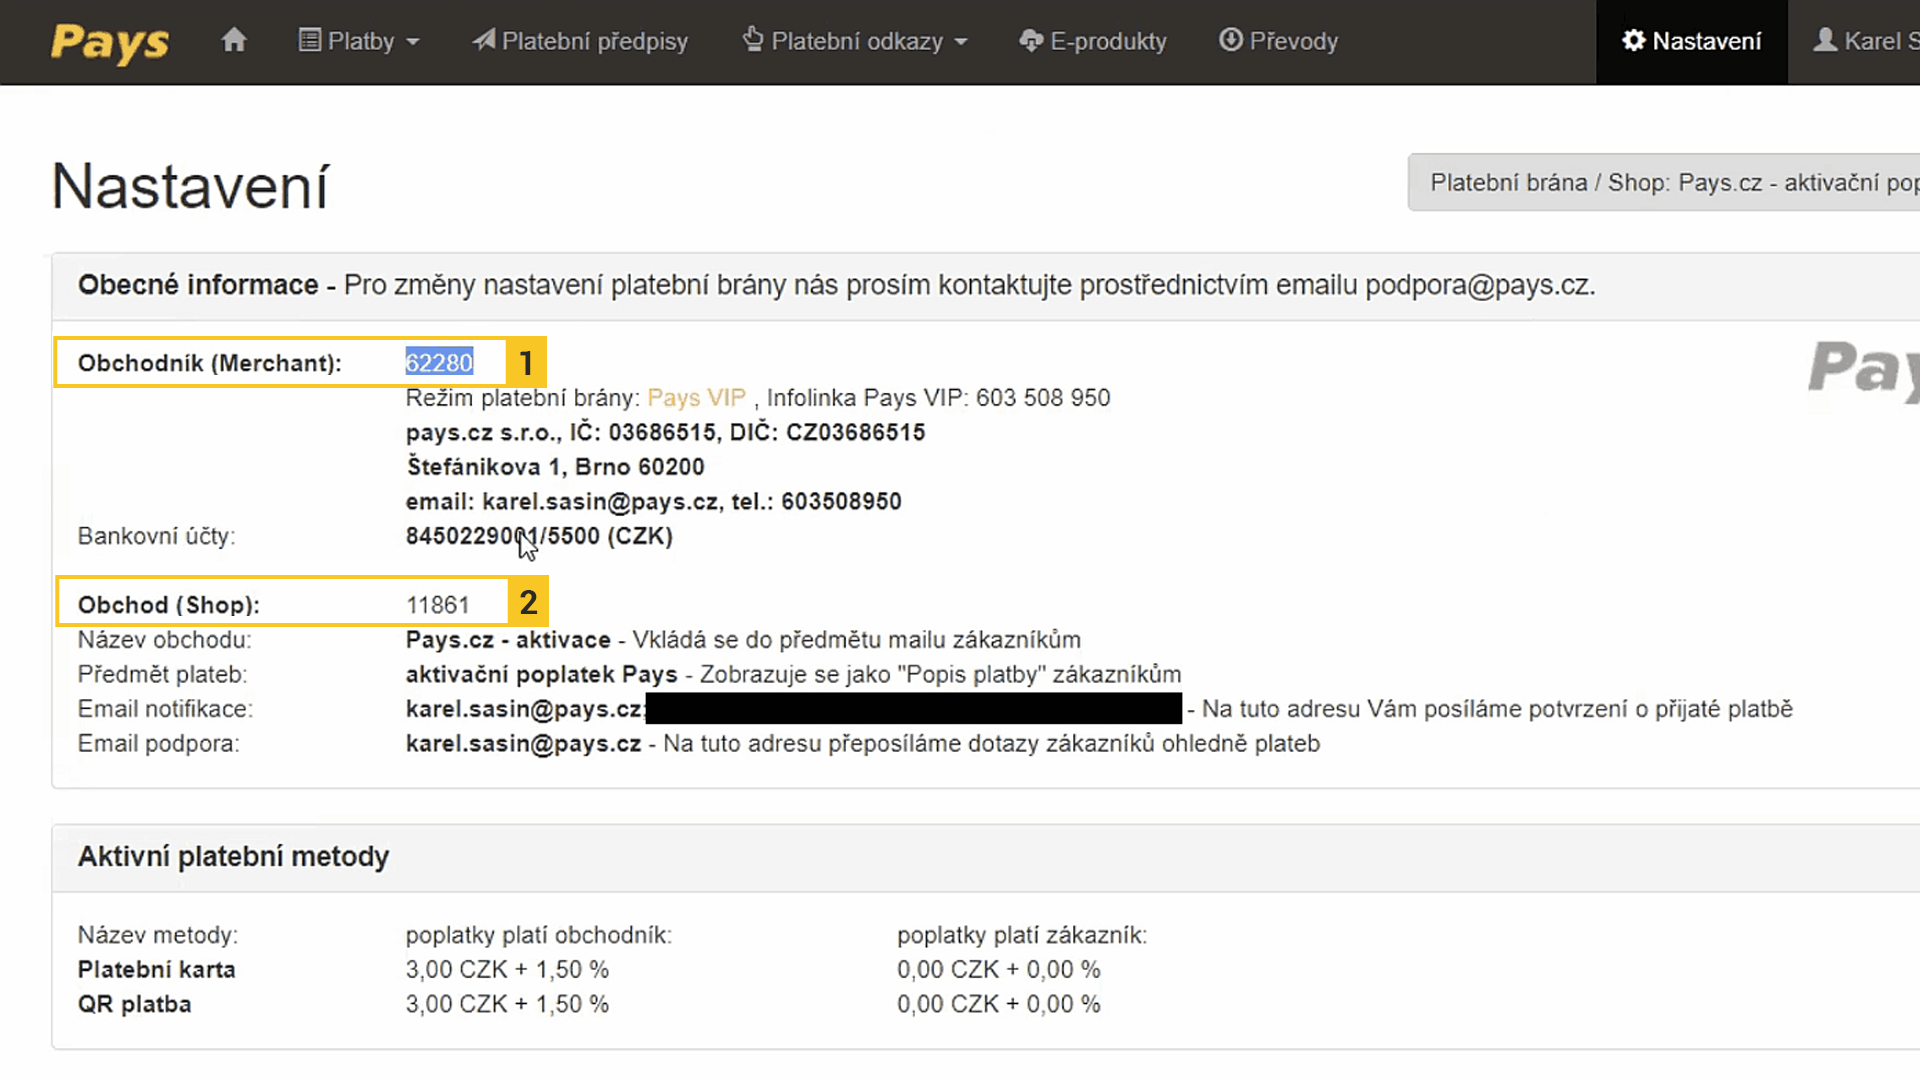Click the Nastavení gear icon
This screenshot has height=1080, width=1920.
click(1633, 40)
